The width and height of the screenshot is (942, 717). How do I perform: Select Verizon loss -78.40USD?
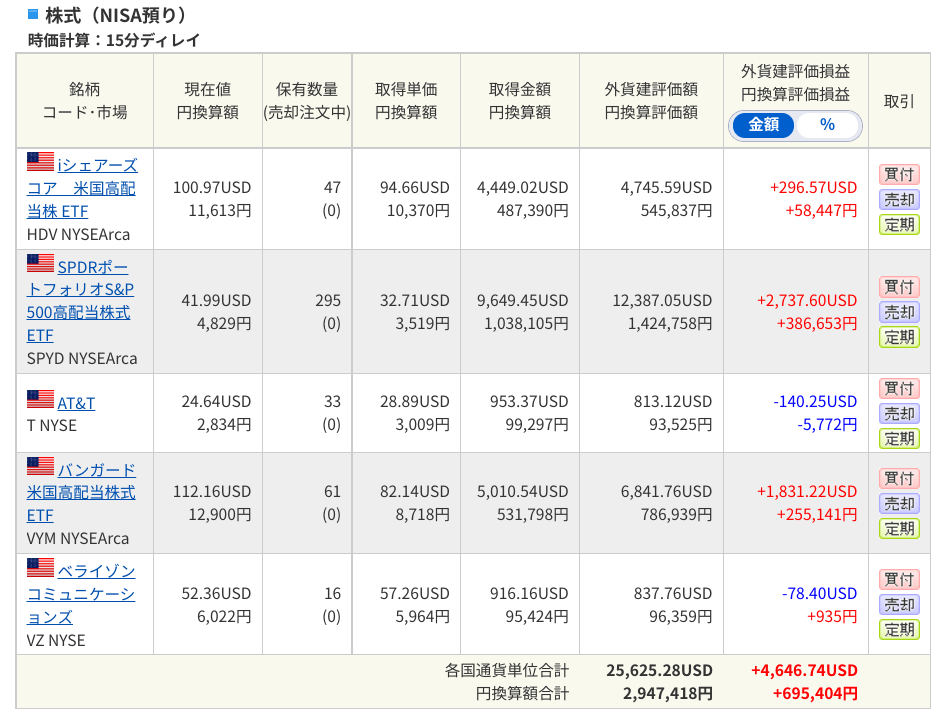tap(819, 594)
